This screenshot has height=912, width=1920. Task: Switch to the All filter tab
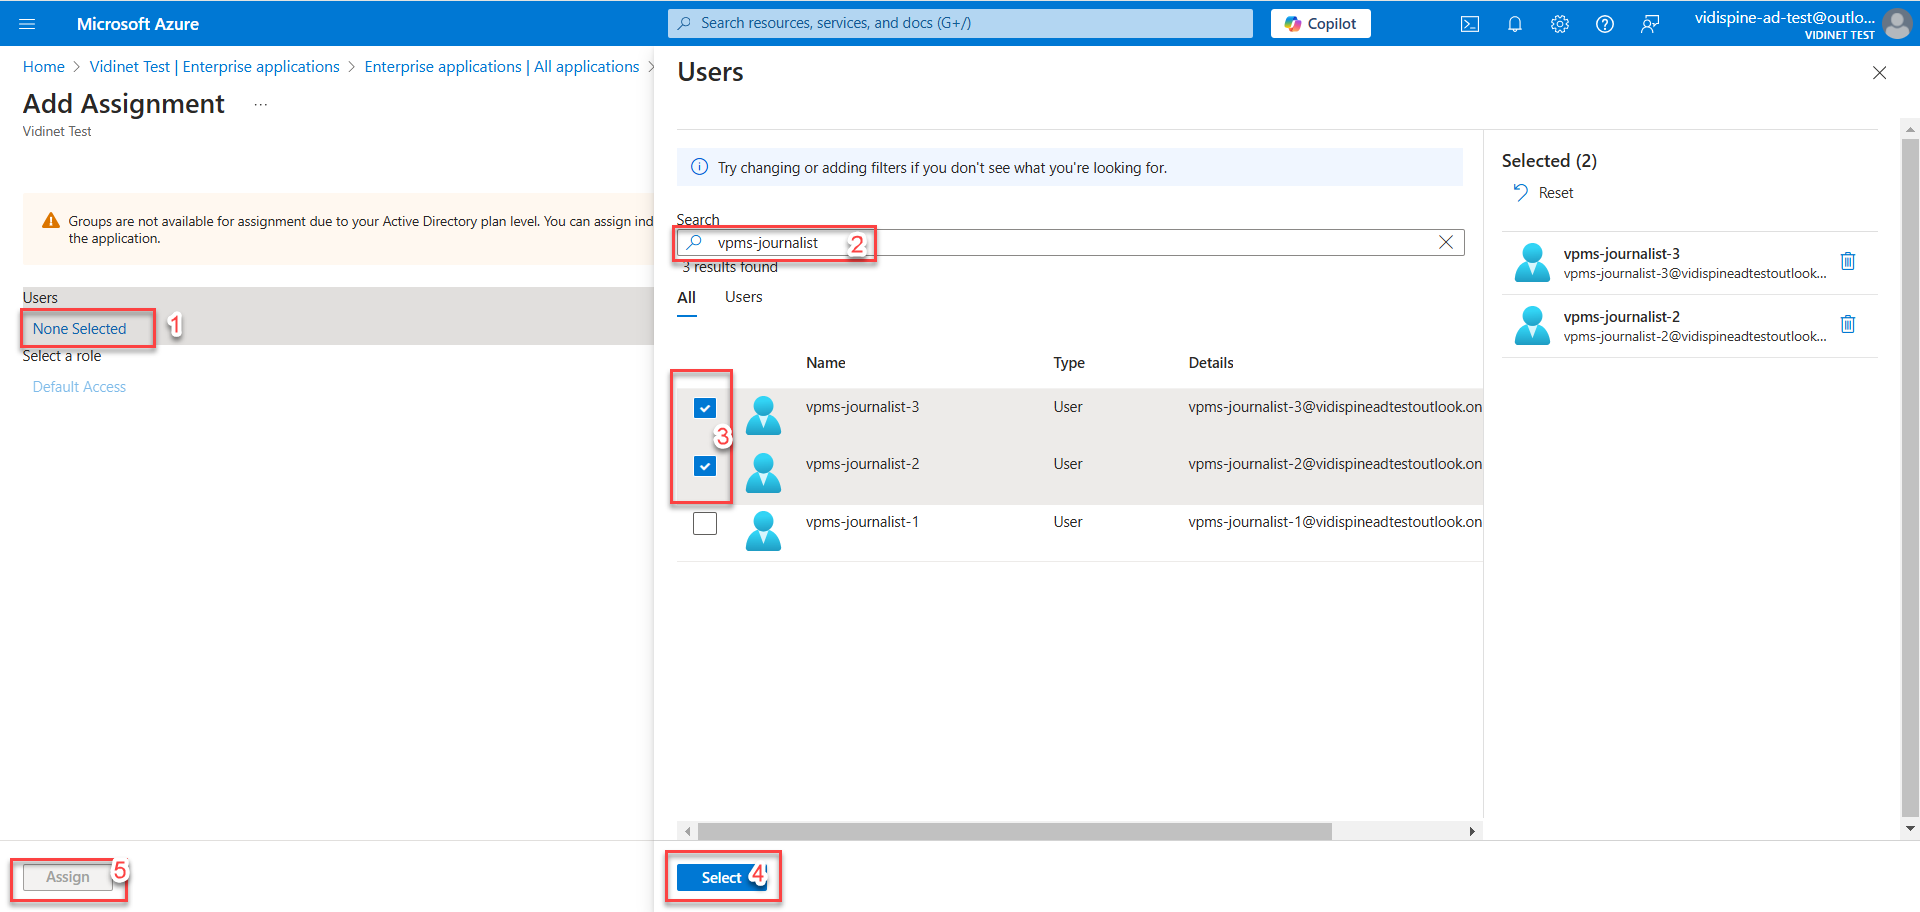point(686,298)
